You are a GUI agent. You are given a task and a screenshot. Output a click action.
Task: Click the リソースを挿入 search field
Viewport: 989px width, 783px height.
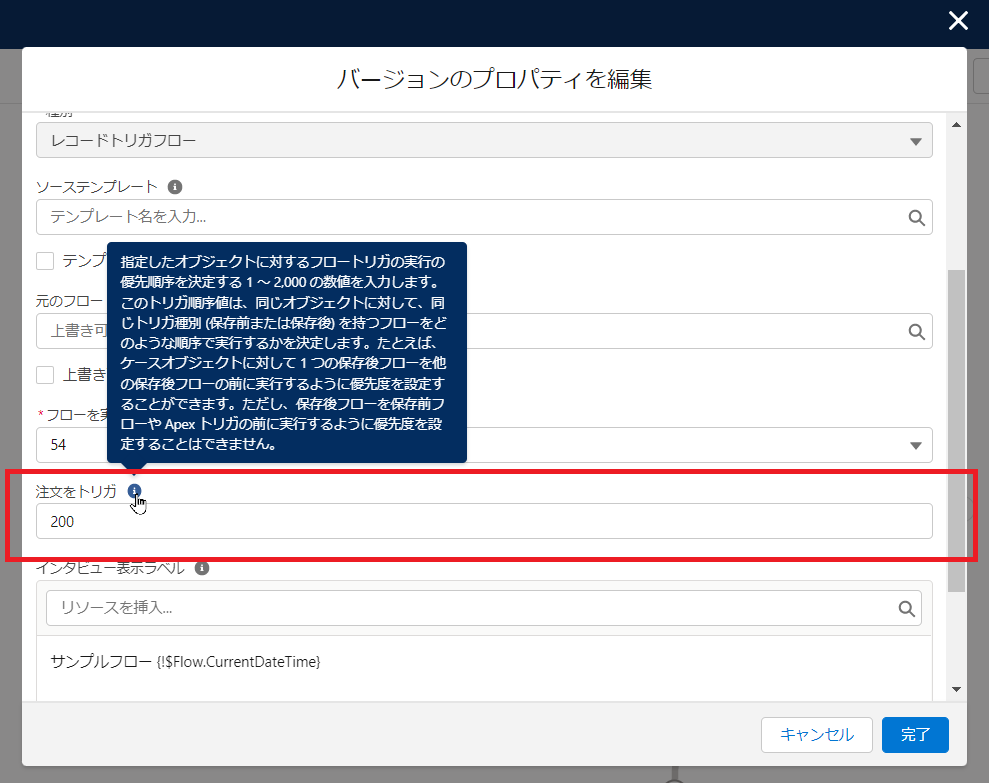pyautogui.click(x=470, y=608)
